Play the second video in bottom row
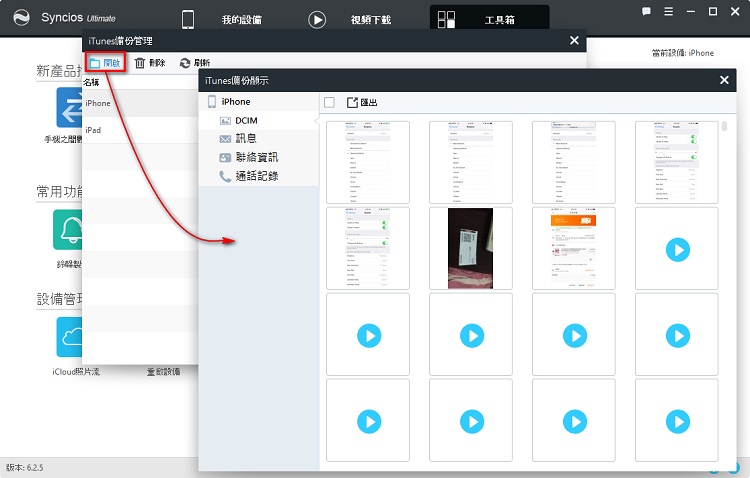This screenshot has width=750, height=478. point(472,422)
